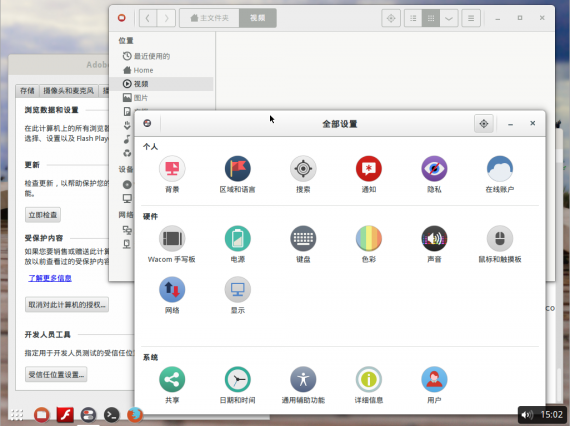The height and width of the screenshot is (426, 570).
Task: Open the applications grid in the dock
Action: point(17,414)
